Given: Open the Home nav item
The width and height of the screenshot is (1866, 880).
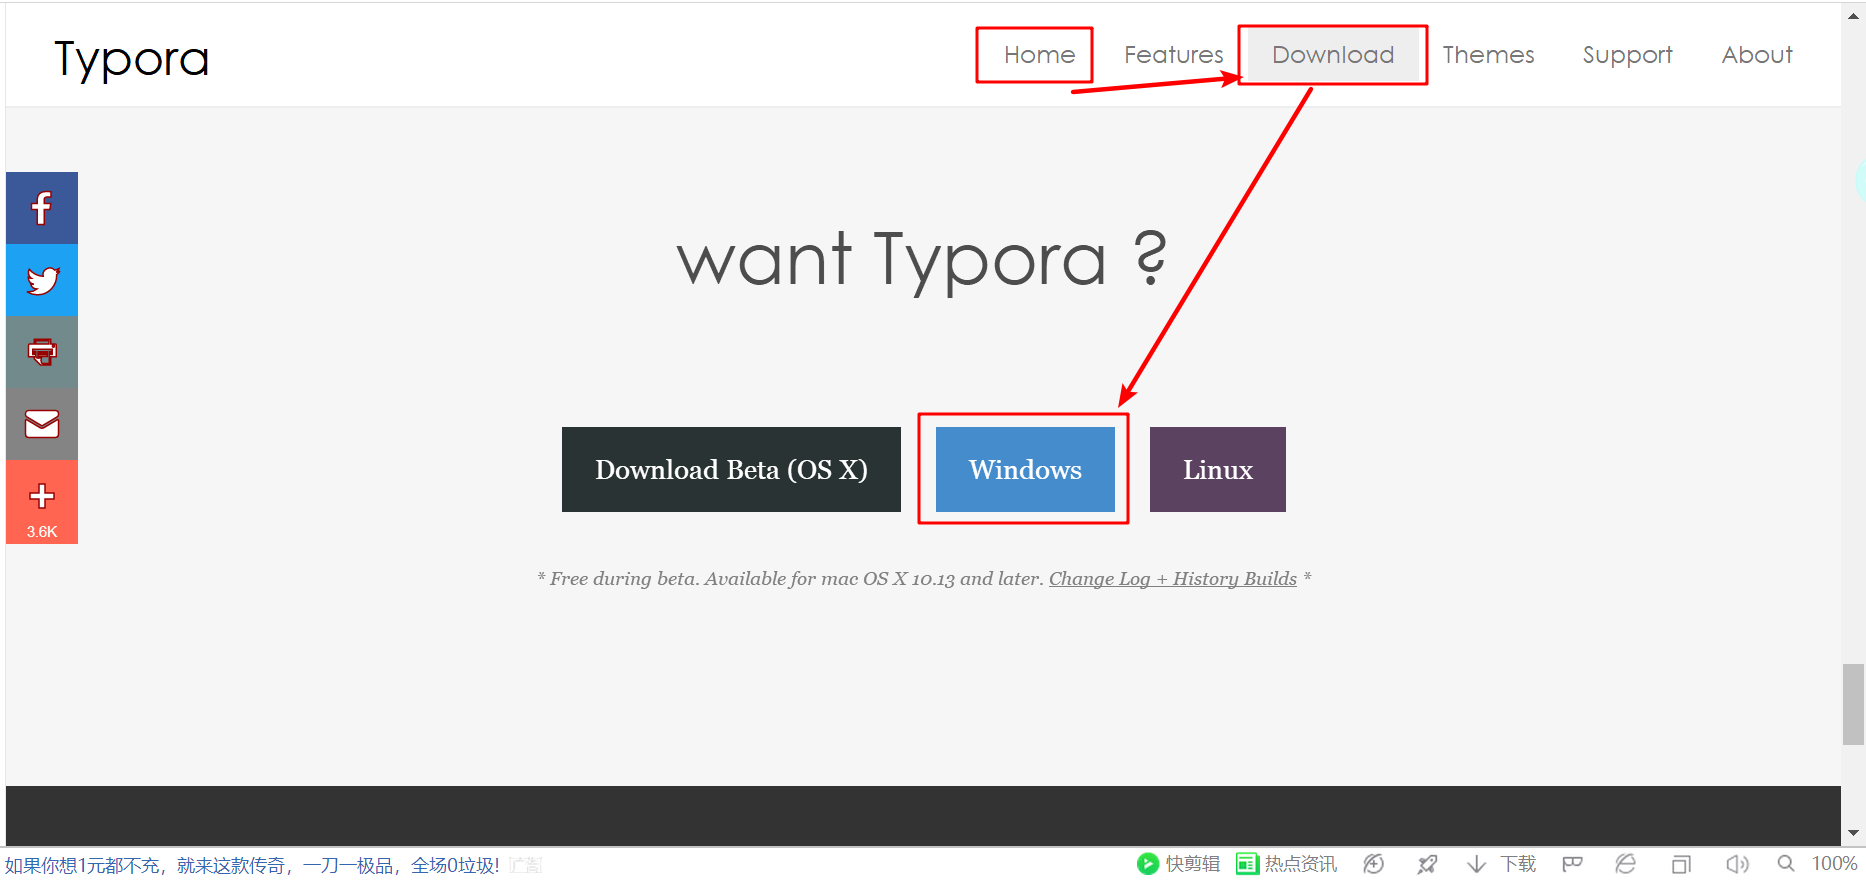Looking at the screenshot, I should (1039, 55).
